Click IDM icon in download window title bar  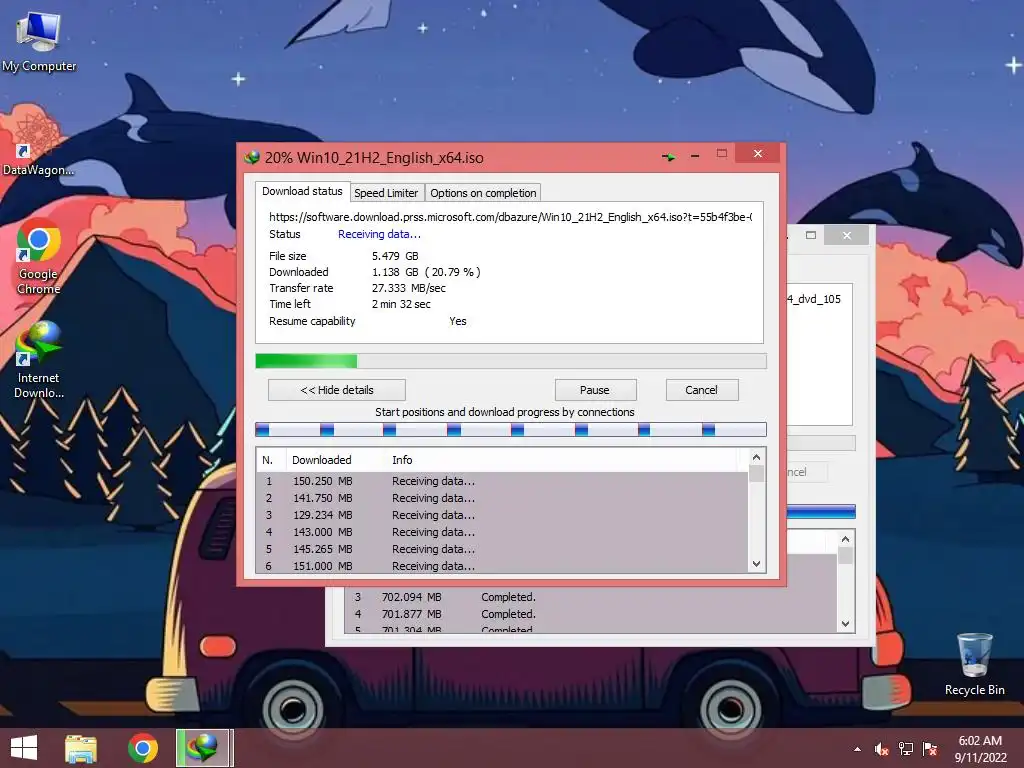252,157
